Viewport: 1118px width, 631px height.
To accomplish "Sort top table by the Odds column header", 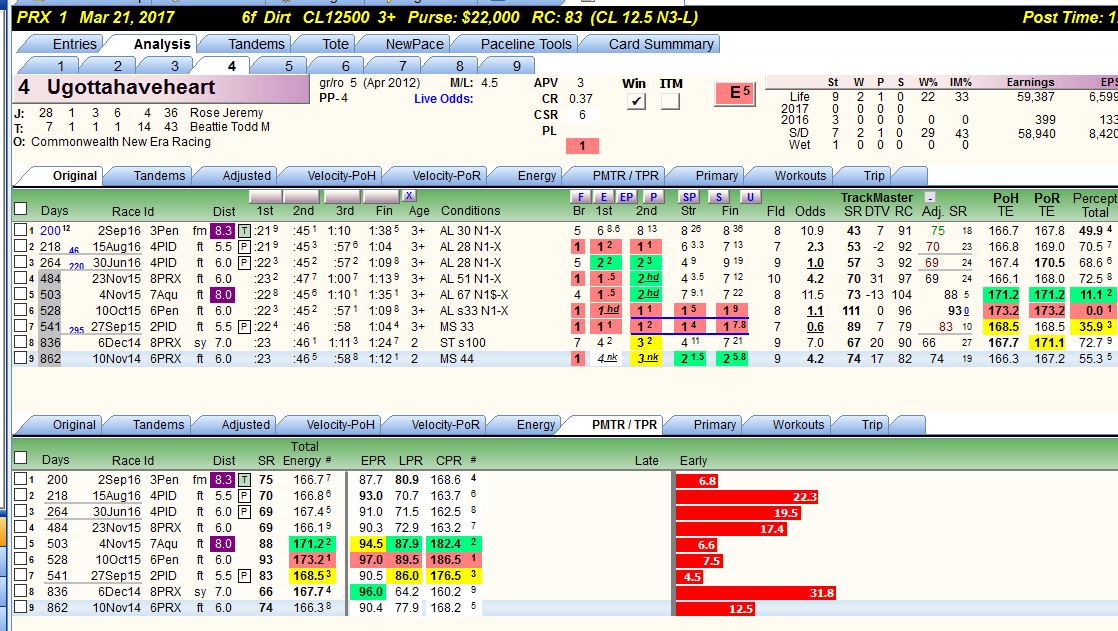I will coord(810,211).
